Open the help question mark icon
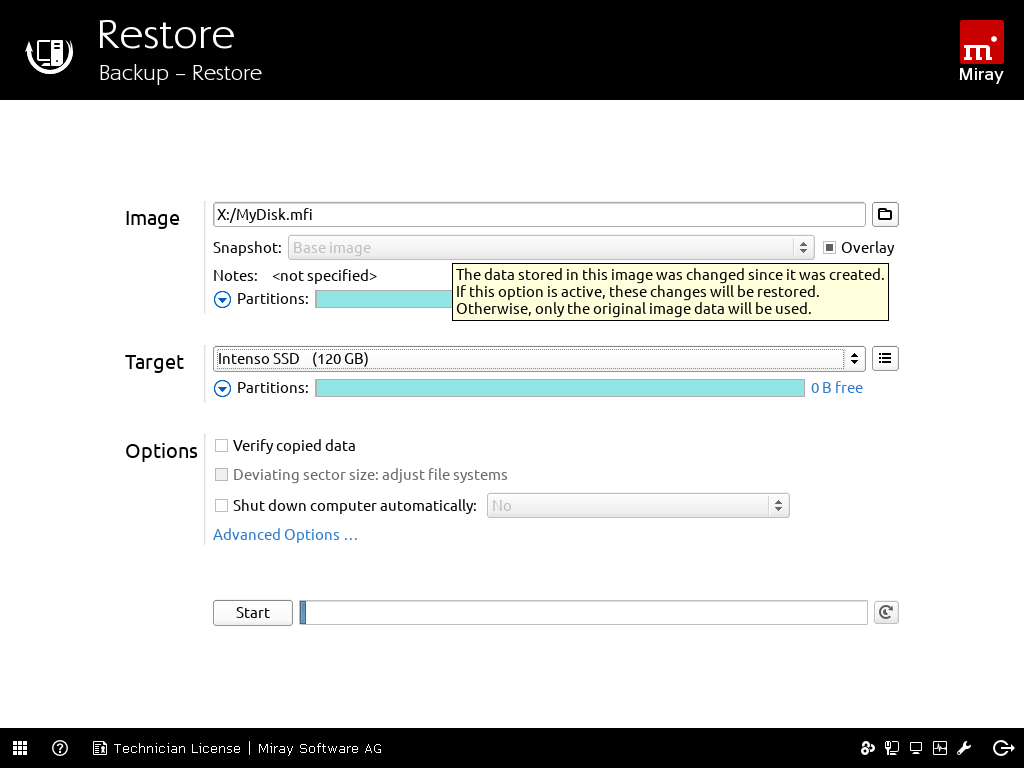This screenshot has height=768, width=1024. [x=60, y=748]
